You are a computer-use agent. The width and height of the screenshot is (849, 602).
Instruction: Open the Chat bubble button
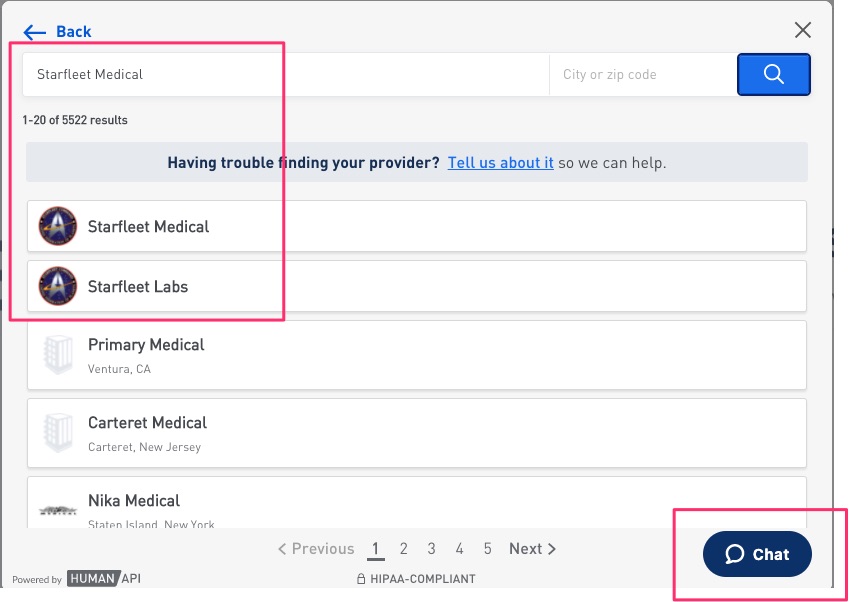757,554
